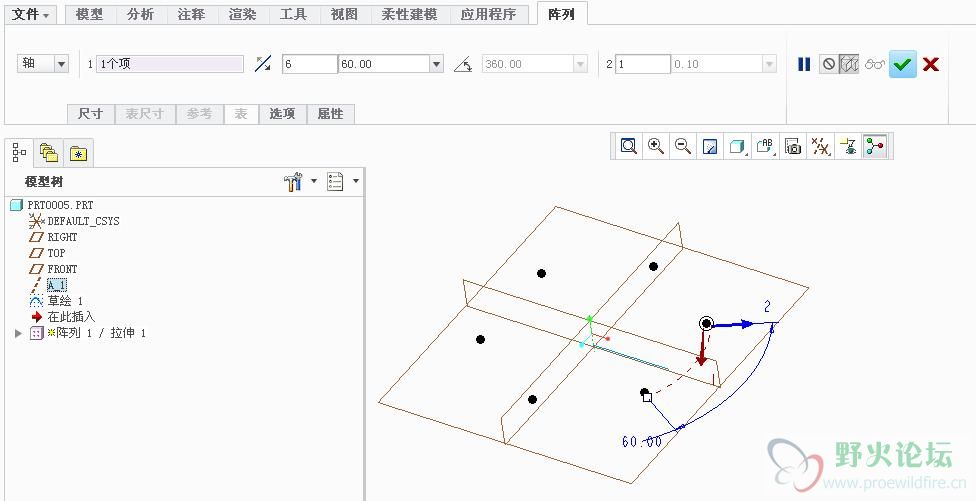The image size is (976, 501).
Task: Click the Repaint icon
Action: pyautogui.click(x=710, y=146)
